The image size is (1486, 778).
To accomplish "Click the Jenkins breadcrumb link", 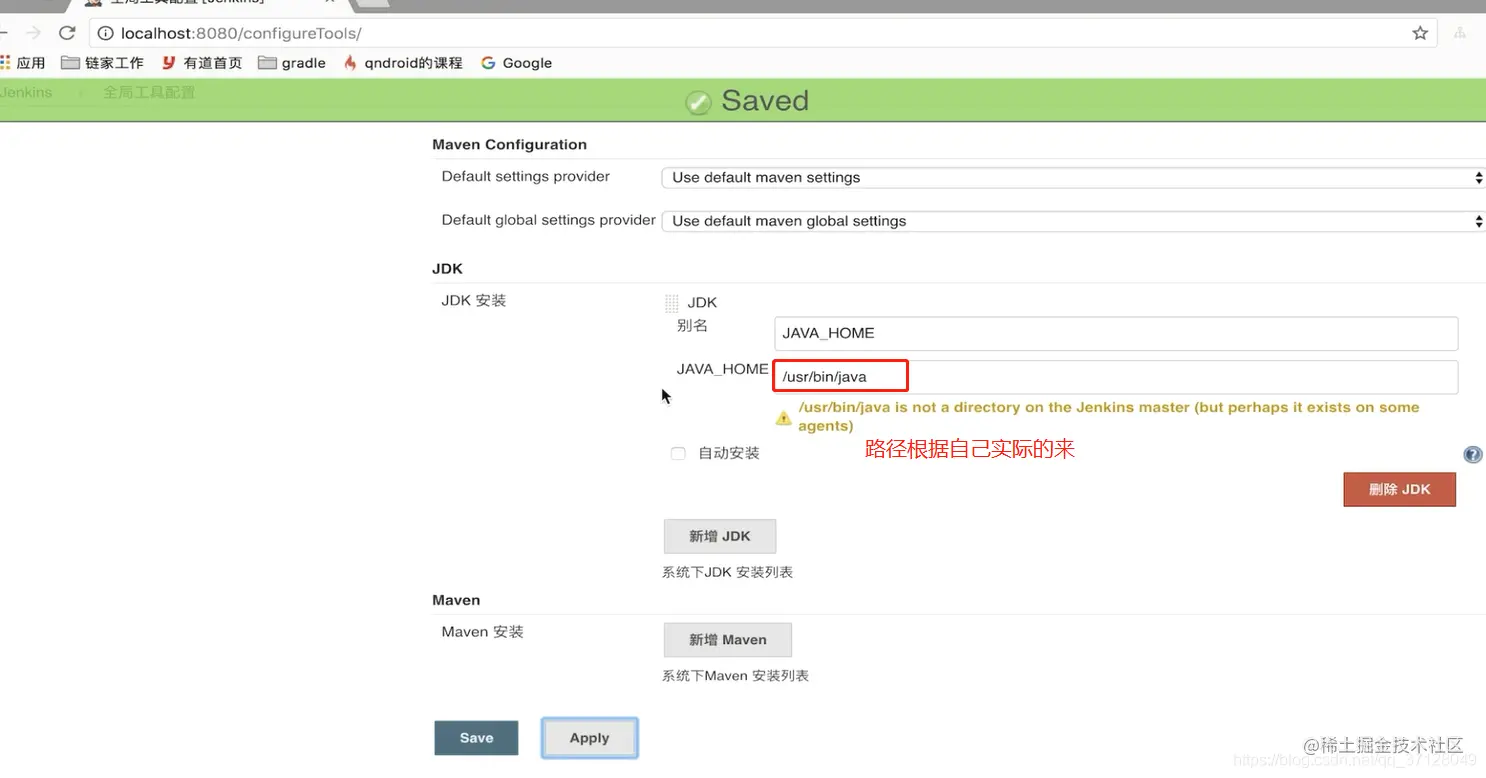I will (x=26, y=92).
